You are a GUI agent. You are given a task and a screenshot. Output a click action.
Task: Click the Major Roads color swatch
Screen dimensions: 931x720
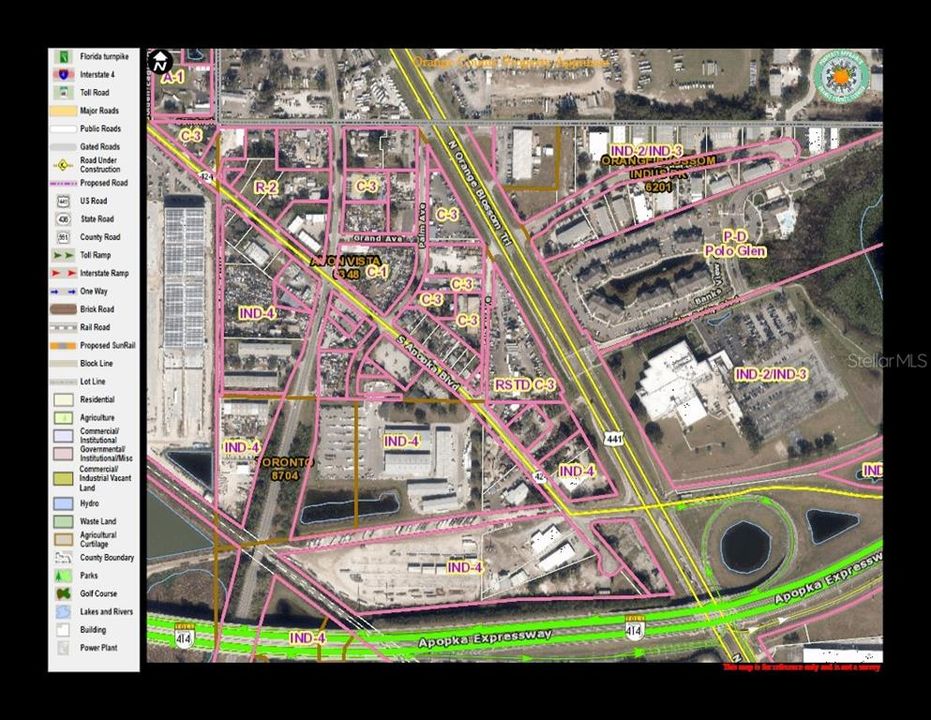click(x=62, y=110)
